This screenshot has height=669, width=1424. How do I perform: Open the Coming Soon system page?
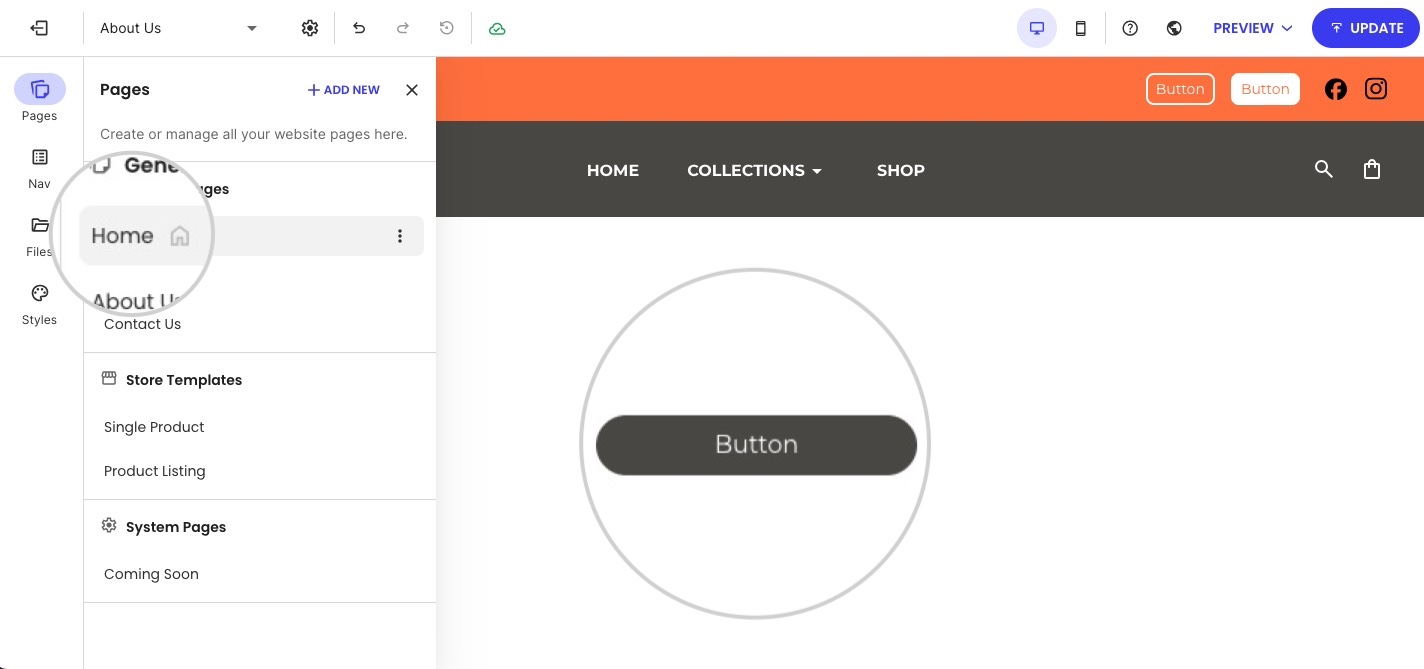tap(151, 574)
